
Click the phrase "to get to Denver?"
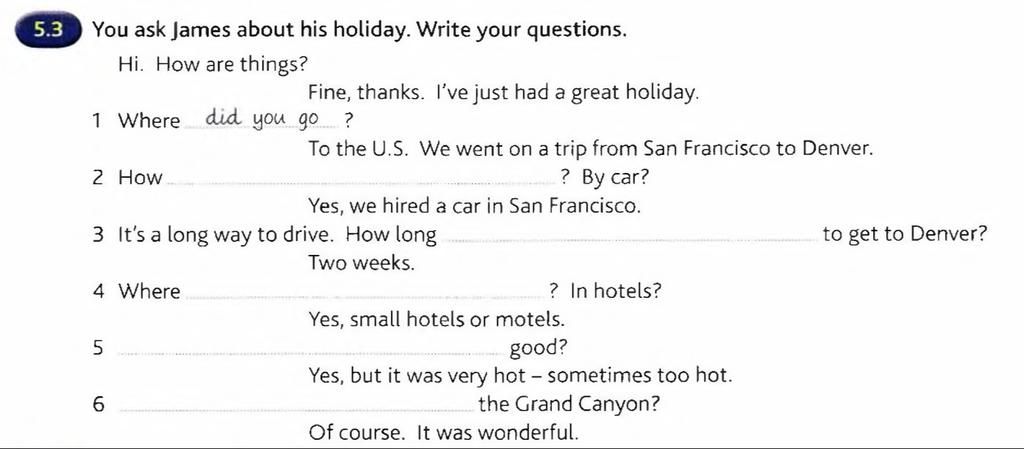coord(904,234)
